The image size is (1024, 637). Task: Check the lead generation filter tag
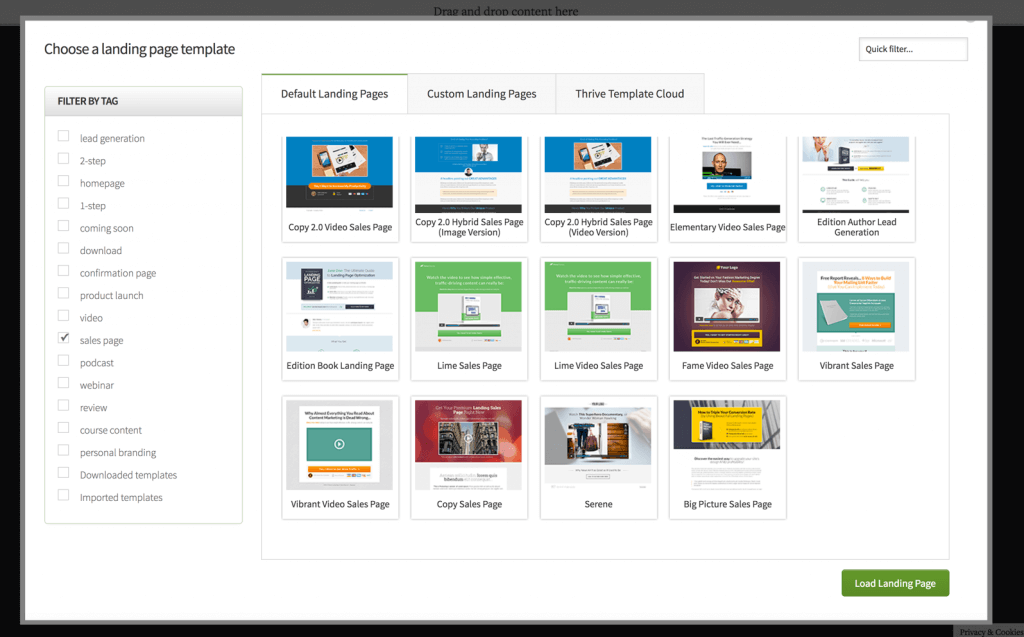pos(63,137)
